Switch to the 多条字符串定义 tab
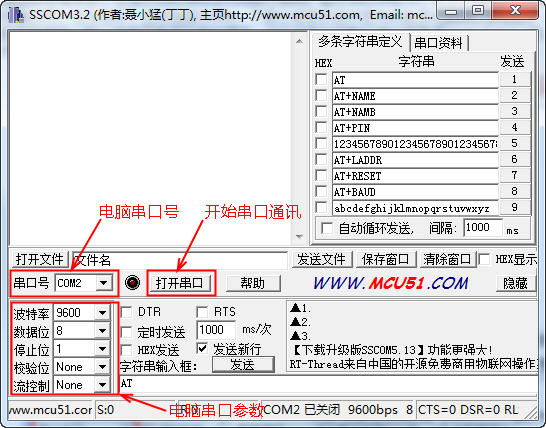Viewport: 546px width, 428px height. point(360,42)
